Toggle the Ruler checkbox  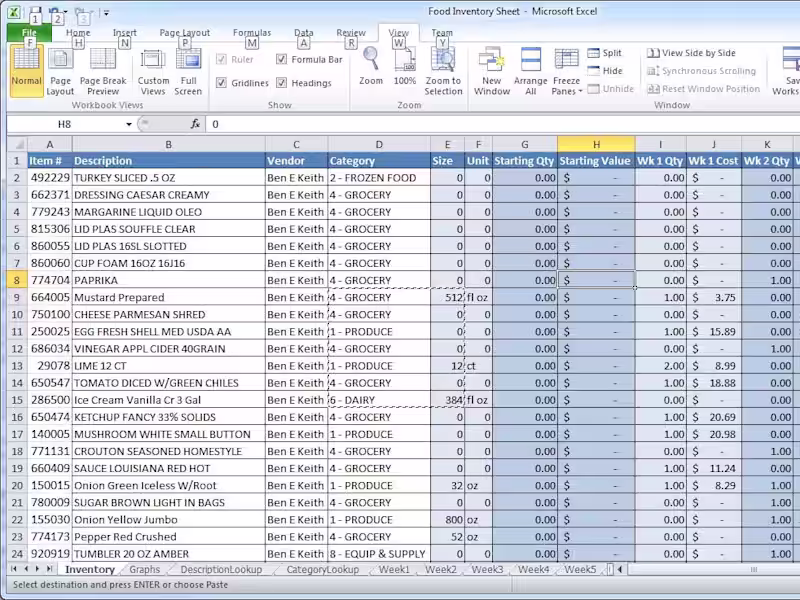tap(221, 60)
